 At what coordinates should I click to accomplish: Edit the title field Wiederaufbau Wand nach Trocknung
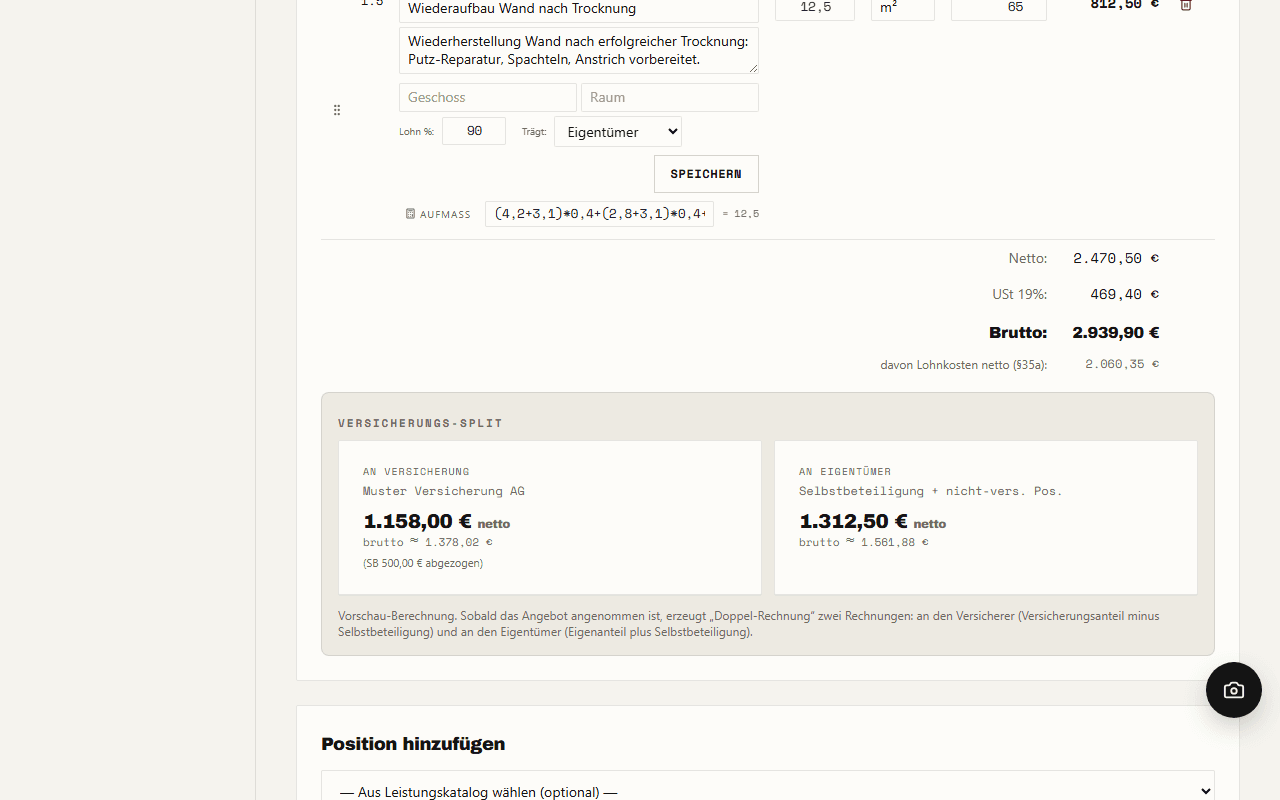(x=579, y=9)
